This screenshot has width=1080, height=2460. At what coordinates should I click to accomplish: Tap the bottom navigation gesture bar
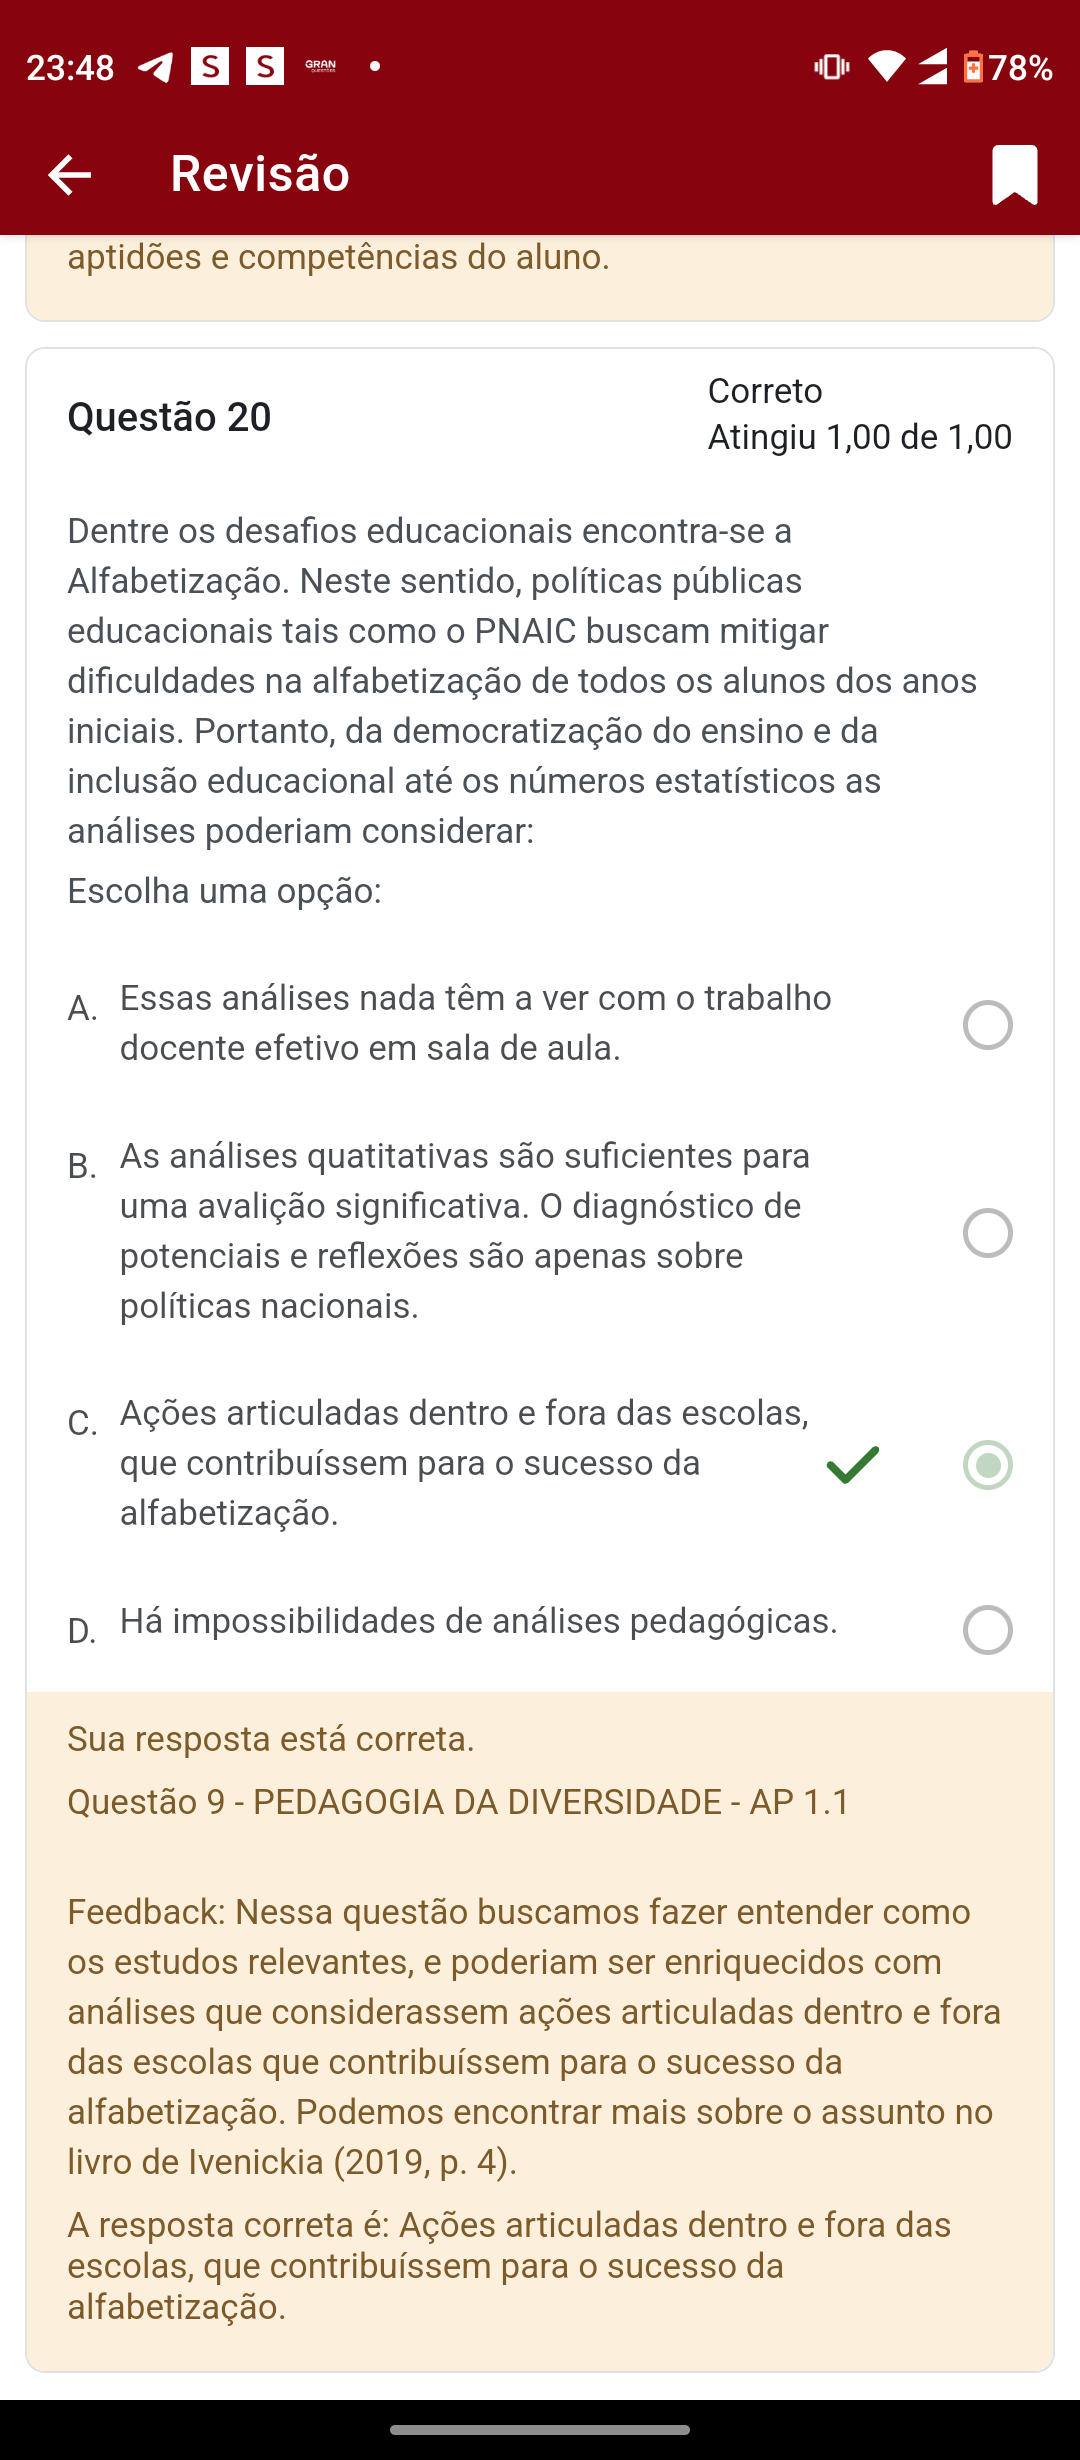pyautogui.click(x=540, y=2430)
